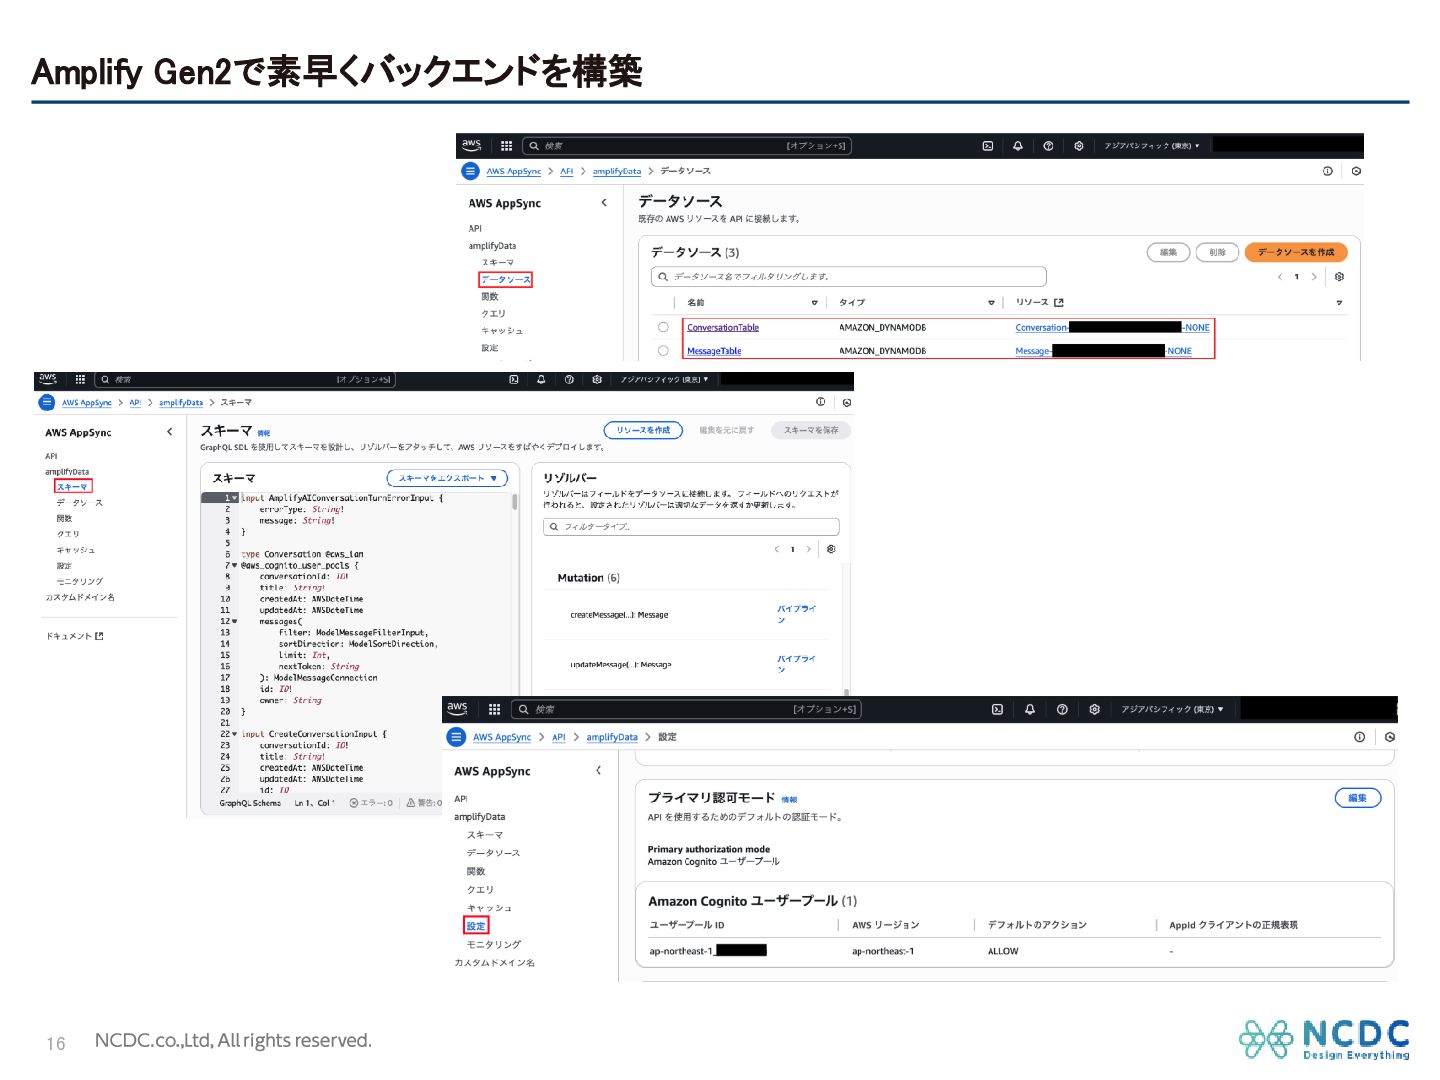
Task: Click リソースを作成 button in Schema console
Action: 643,430
